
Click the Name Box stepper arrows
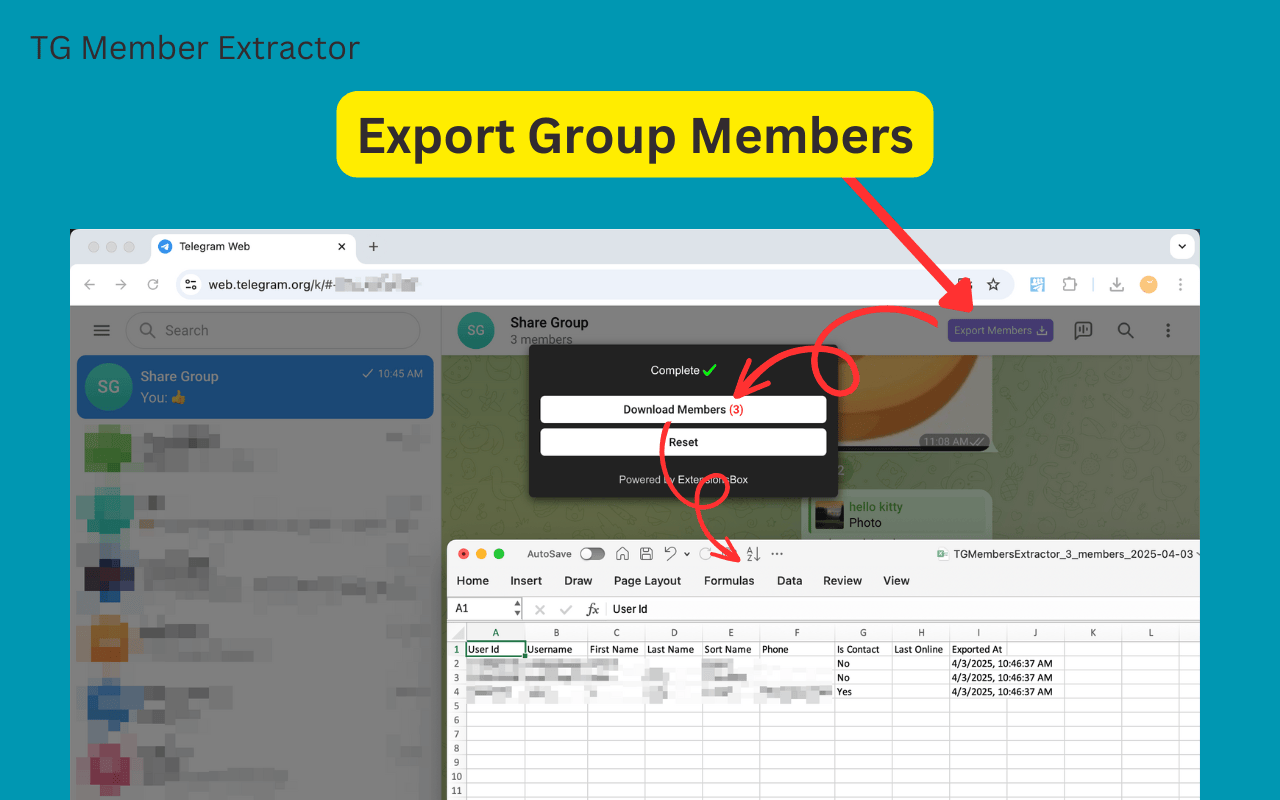[x=517, y=609]
